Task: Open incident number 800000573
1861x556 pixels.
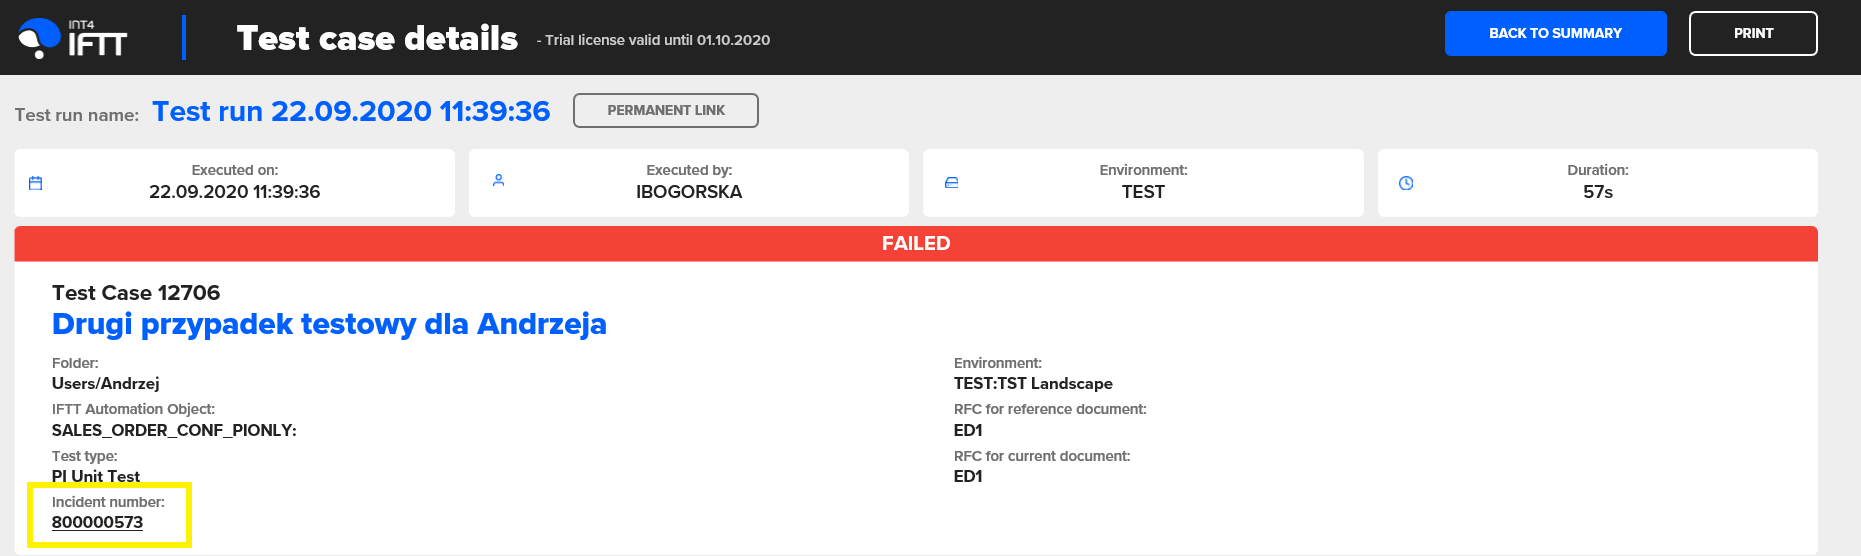Action: (x=97, y=522)
